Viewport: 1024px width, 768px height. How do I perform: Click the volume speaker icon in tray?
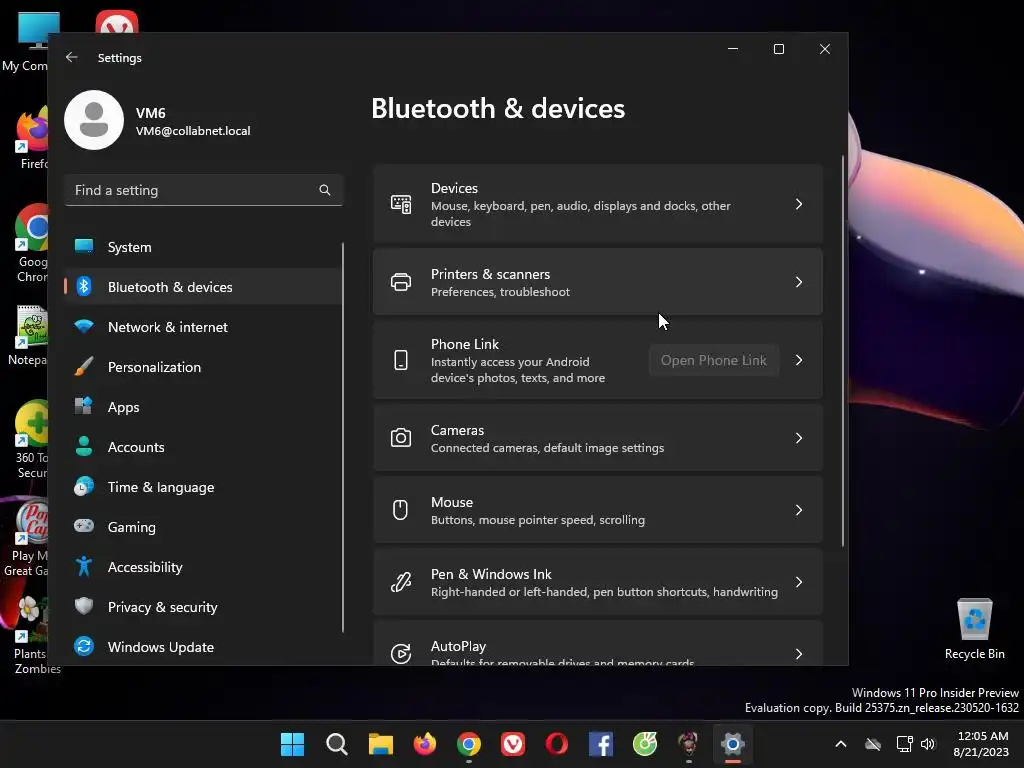tap(928, 744)
